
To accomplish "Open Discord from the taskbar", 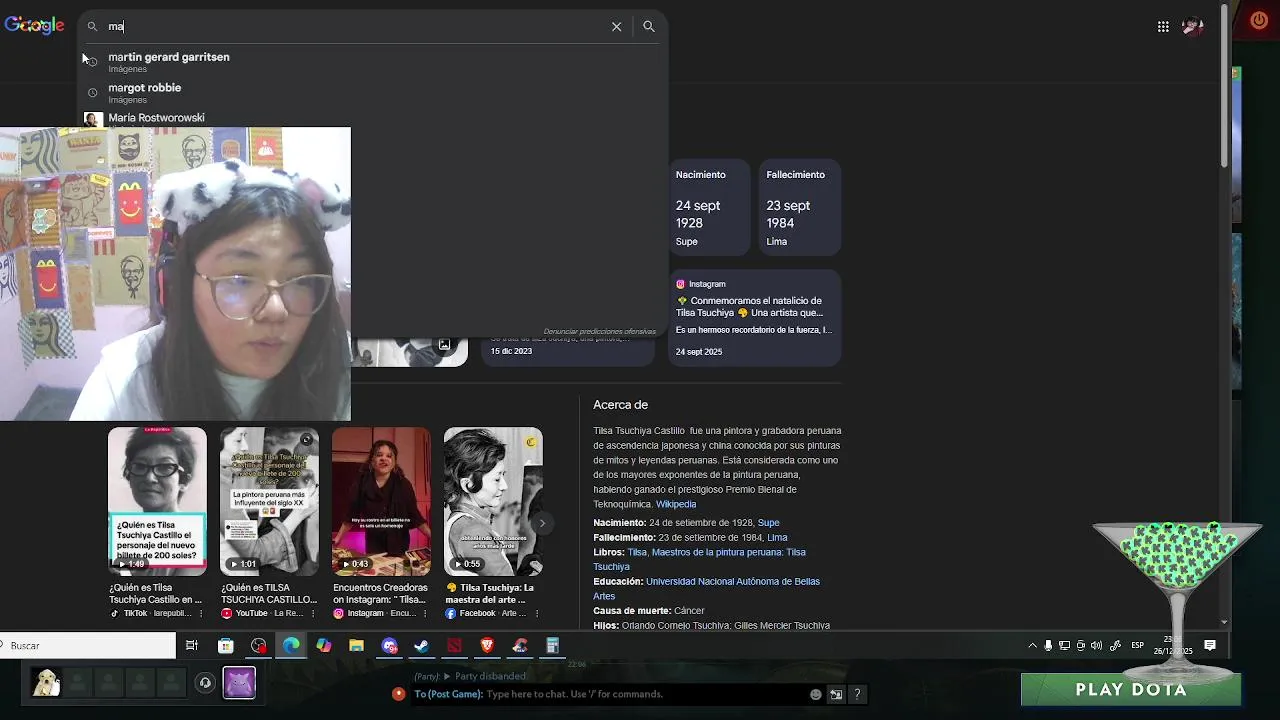I will tap(390, 646).
